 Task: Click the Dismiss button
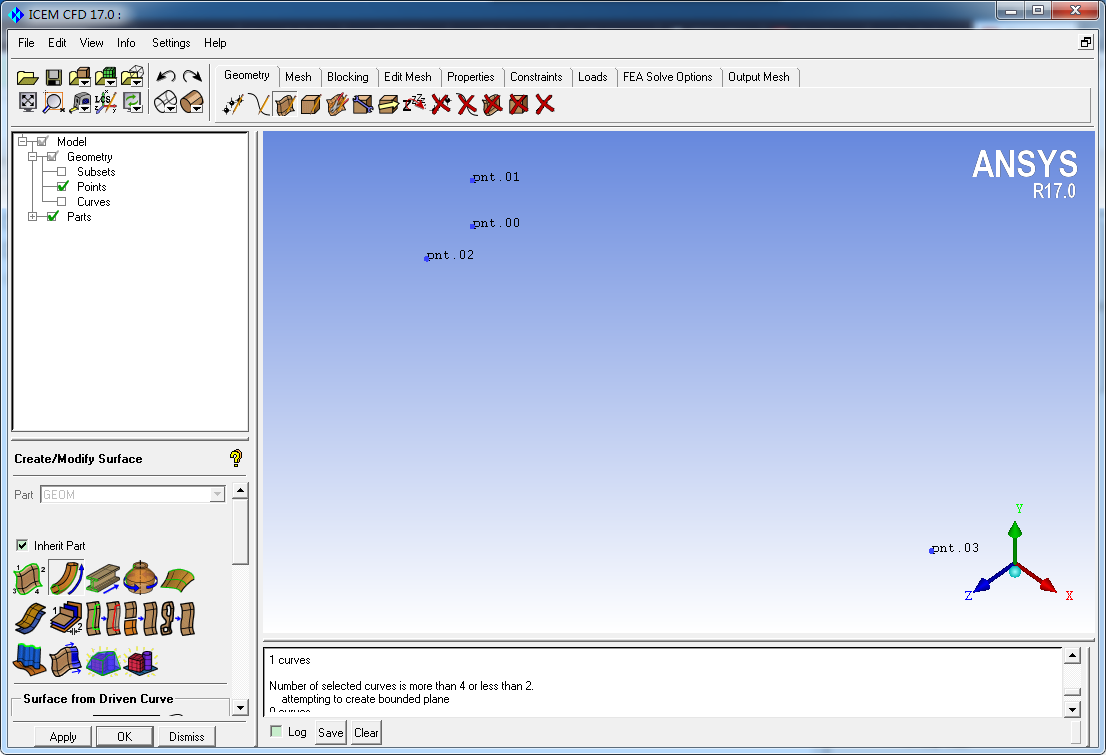(187, 737)
